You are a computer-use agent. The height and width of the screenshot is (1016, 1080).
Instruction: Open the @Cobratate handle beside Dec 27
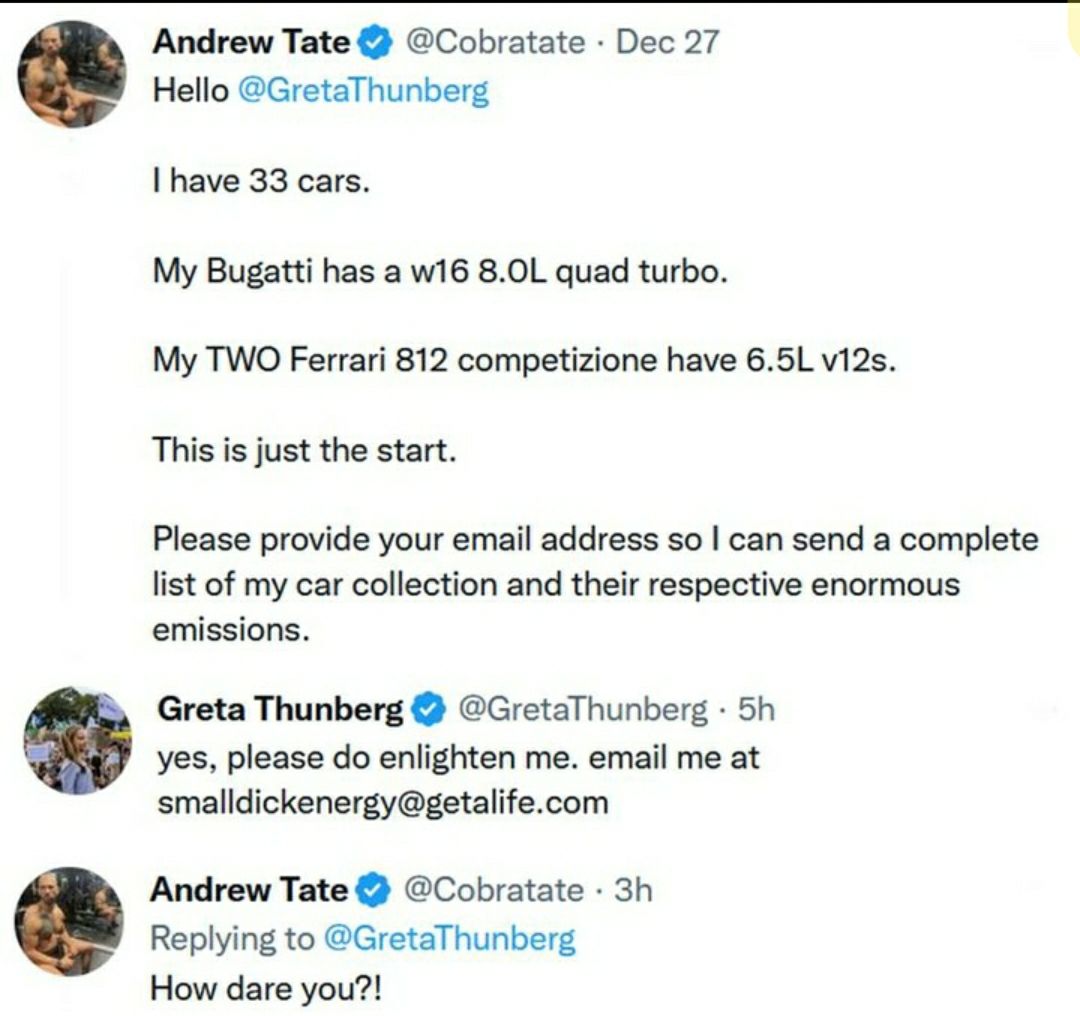point(495,43)
